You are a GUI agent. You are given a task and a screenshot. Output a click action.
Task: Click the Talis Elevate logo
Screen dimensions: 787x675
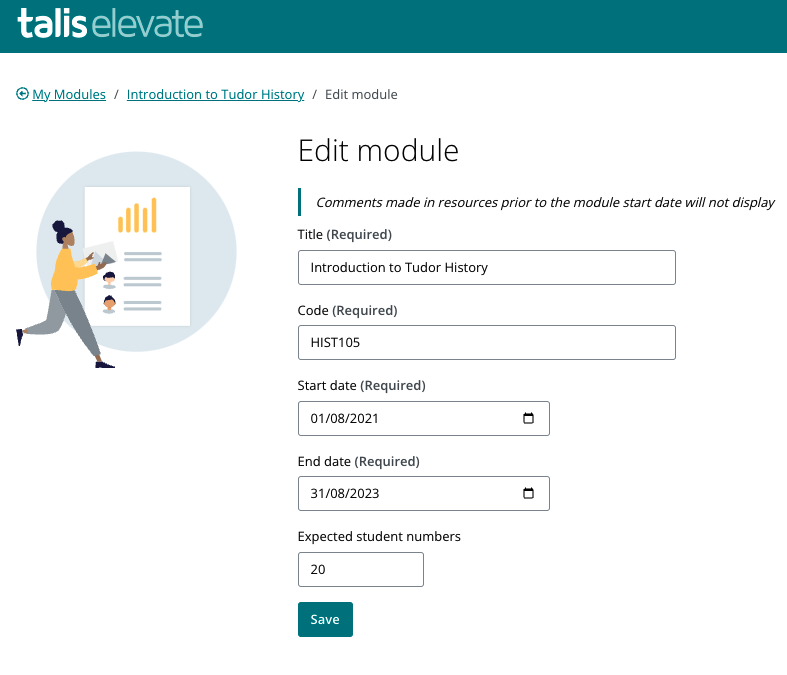click(x=110, y=23)
